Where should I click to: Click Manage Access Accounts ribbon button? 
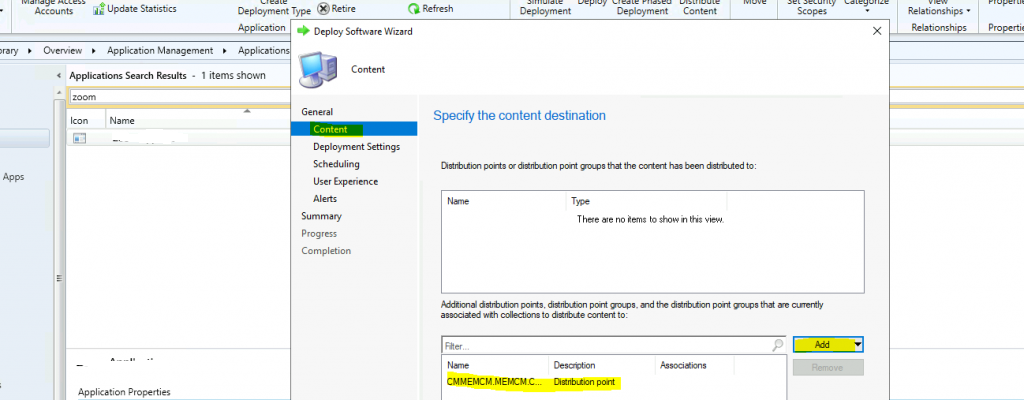coord(54,7)
